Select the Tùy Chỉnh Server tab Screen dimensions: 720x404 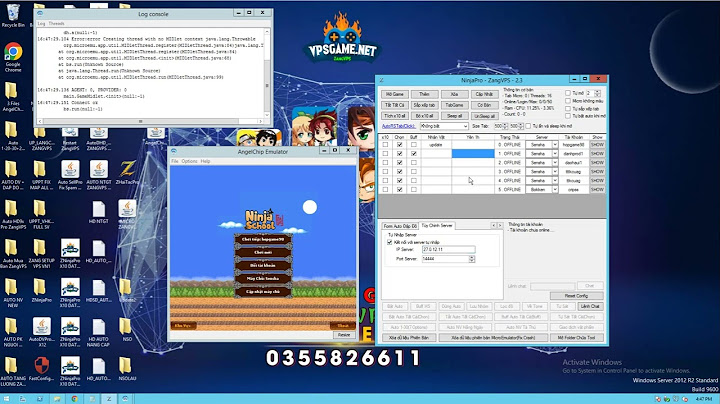coord(437,225)
